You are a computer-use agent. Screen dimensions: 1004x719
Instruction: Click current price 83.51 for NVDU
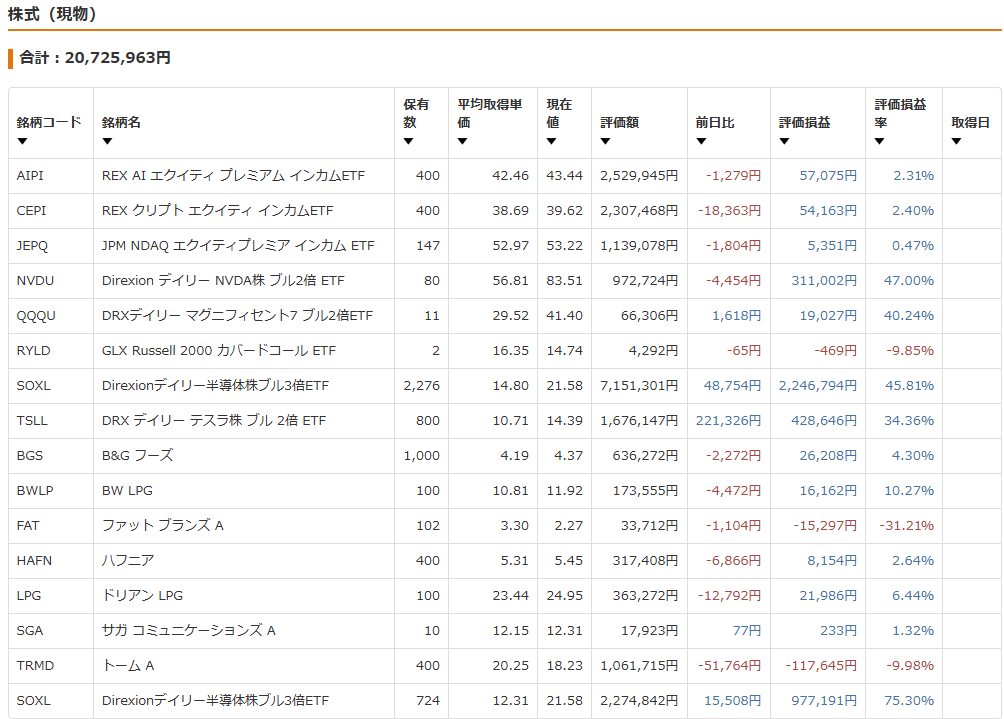point(564,280)
